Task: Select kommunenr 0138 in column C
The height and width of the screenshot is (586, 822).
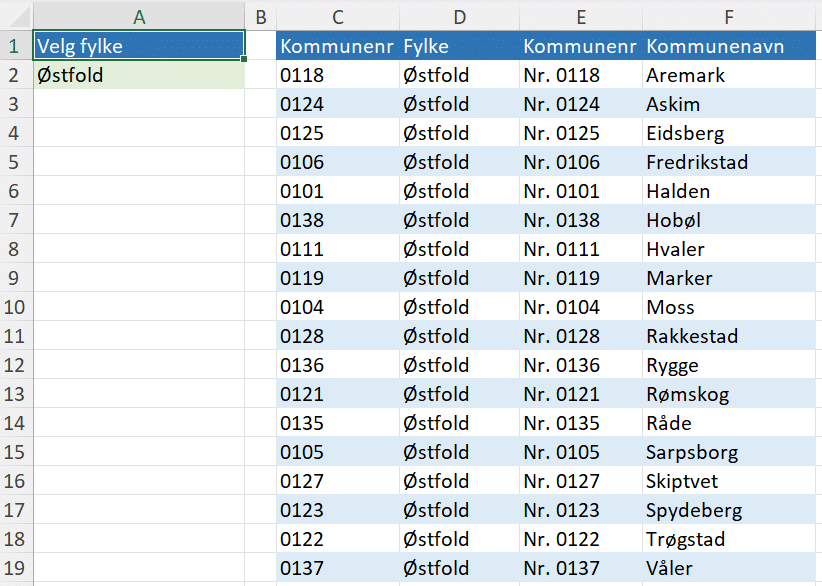Action: click(337, 220)
